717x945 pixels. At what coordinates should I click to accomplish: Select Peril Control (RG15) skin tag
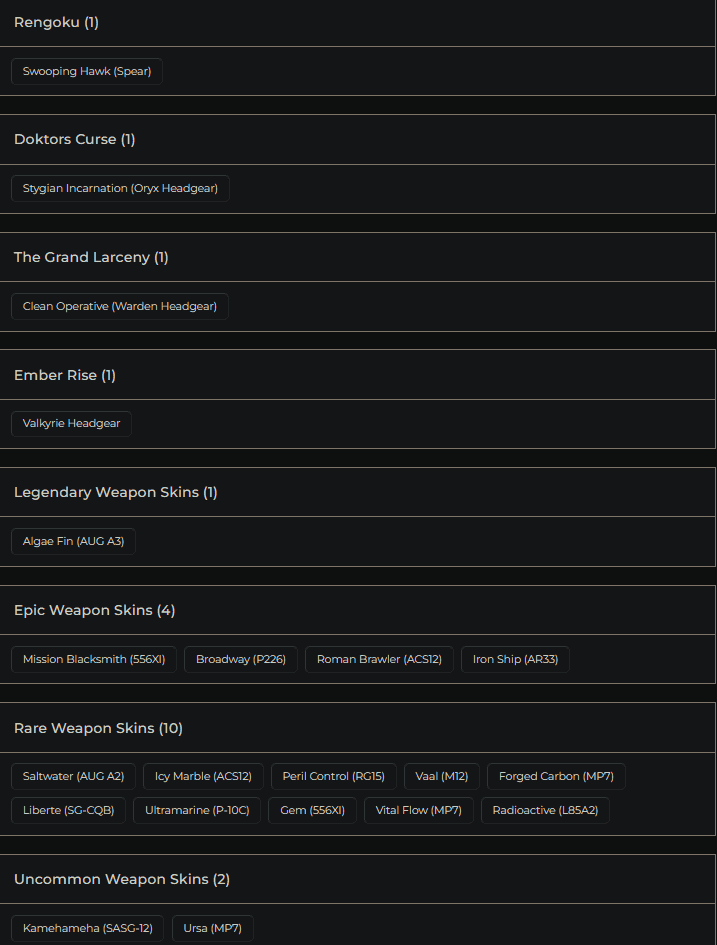[x=334, y=776]
